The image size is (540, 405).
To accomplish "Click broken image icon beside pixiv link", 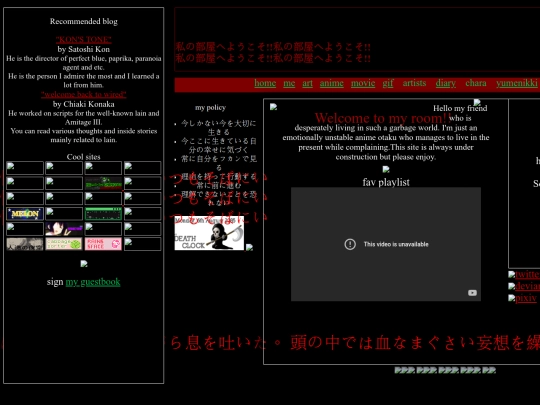I will pyautogui.click(x=511, y=298).
